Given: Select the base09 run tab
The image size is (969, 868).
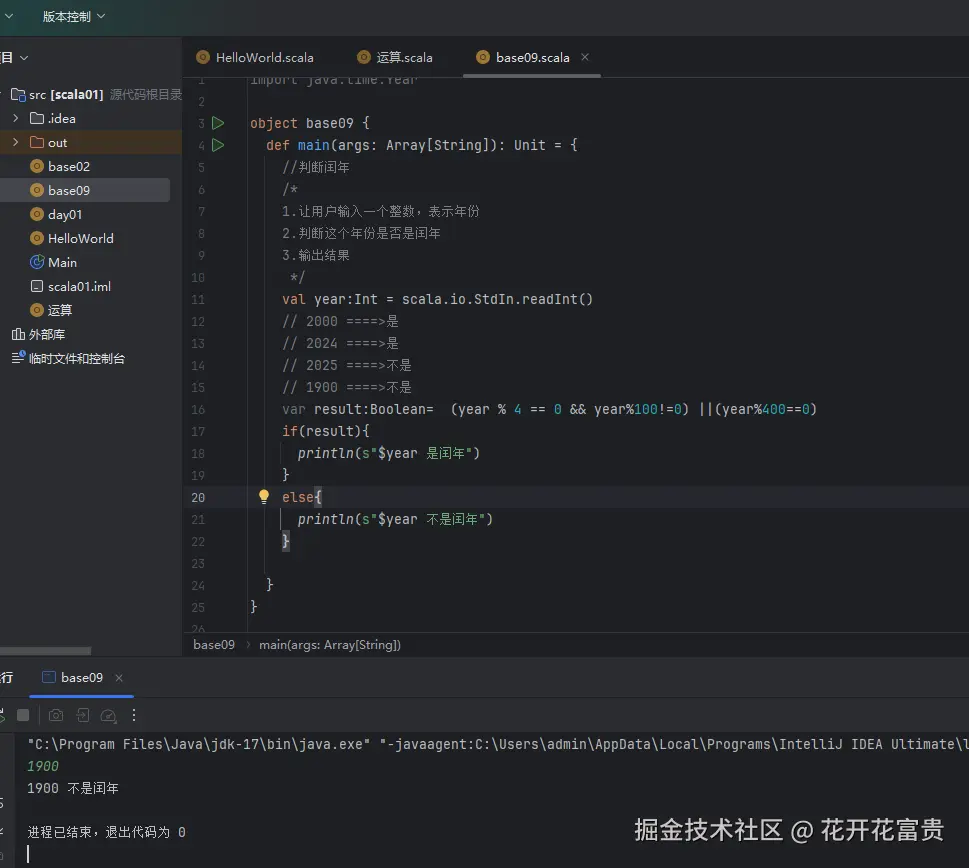Looking at the screenshot, I should [x=82, y=678].
